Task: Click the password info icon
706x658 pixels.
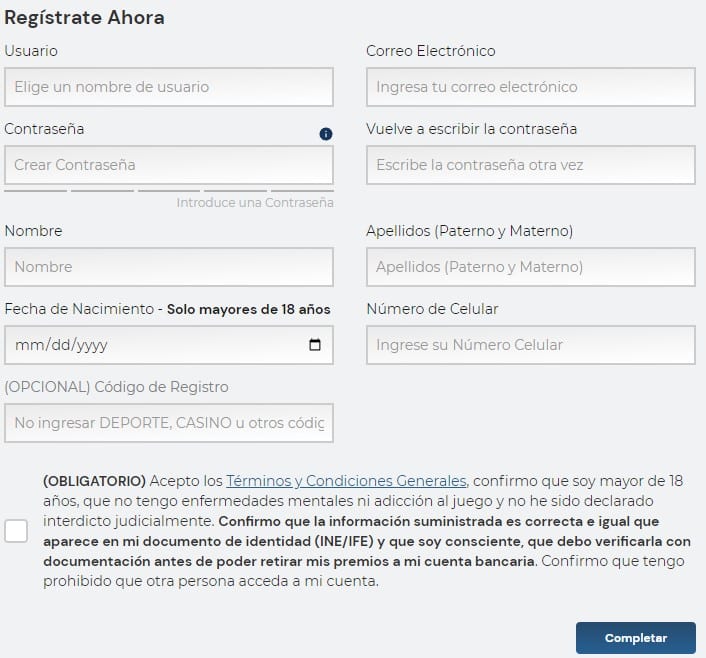Action: click(326, 134)
